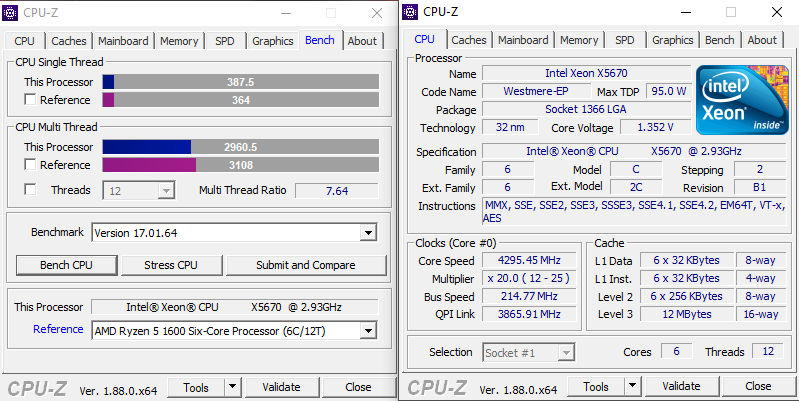
Task: Open Mainboard tab in right window
Action: (523, 40)
